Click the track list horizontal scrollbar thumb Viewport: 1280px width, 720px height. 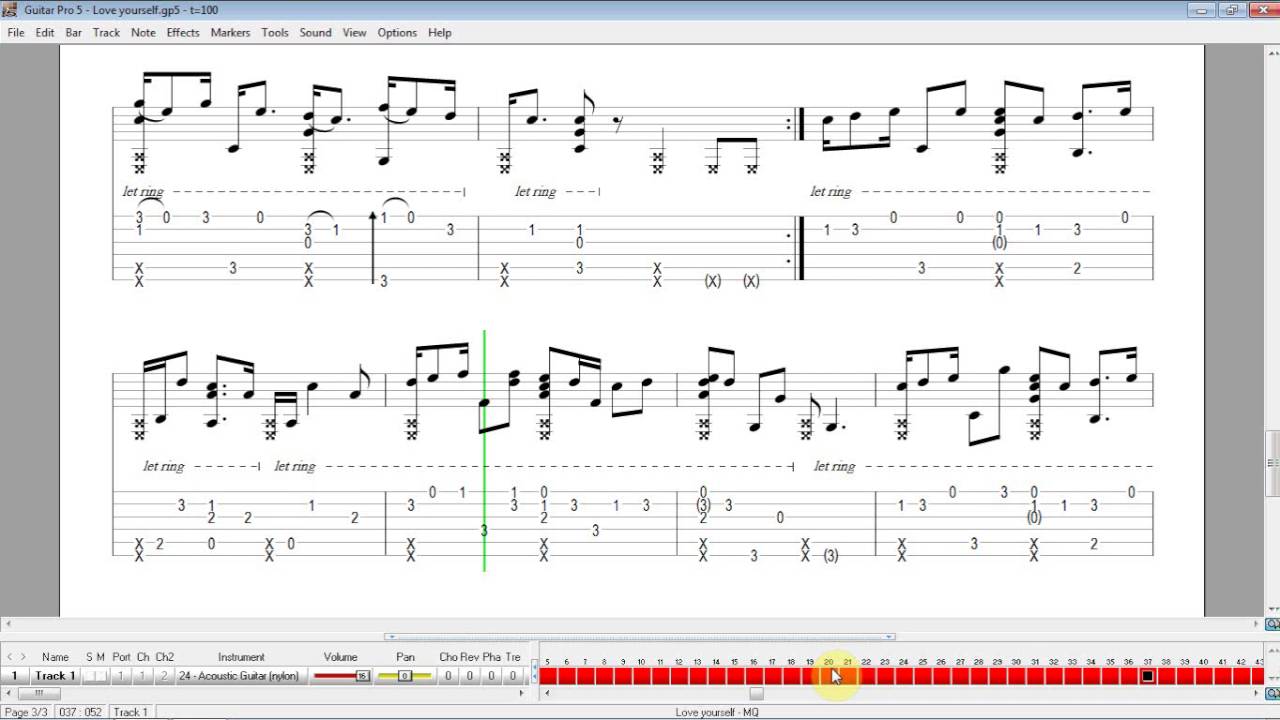point(39,693)
